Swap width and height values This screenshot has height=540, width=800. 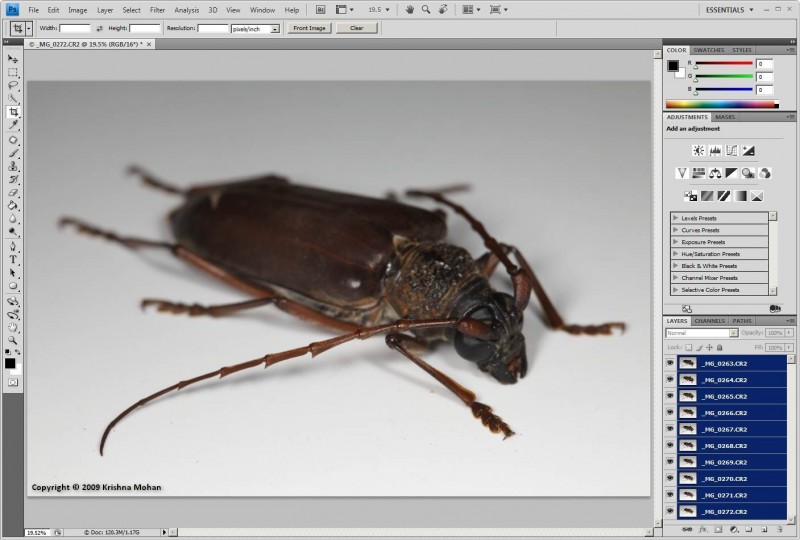click(99, 28)
